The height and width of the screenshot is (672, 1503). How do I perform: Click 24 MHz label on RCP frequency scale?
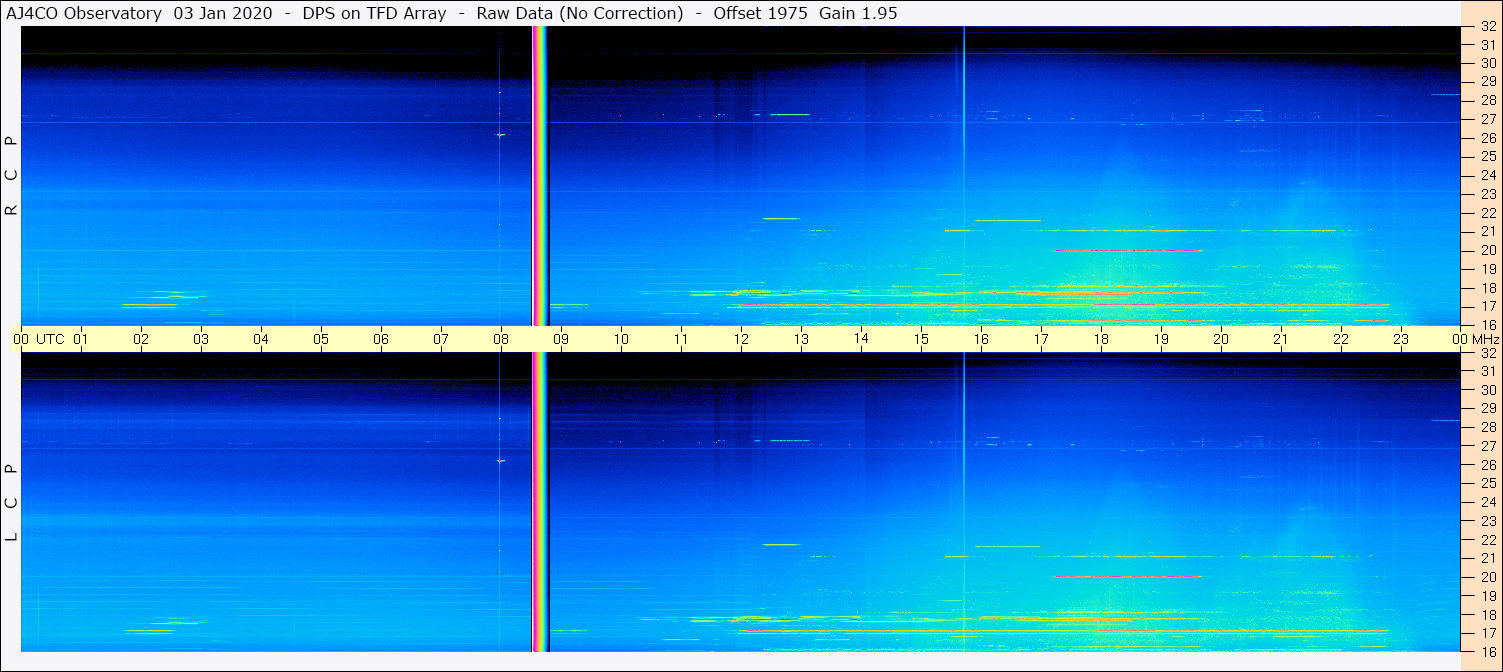pos(1488,175)
